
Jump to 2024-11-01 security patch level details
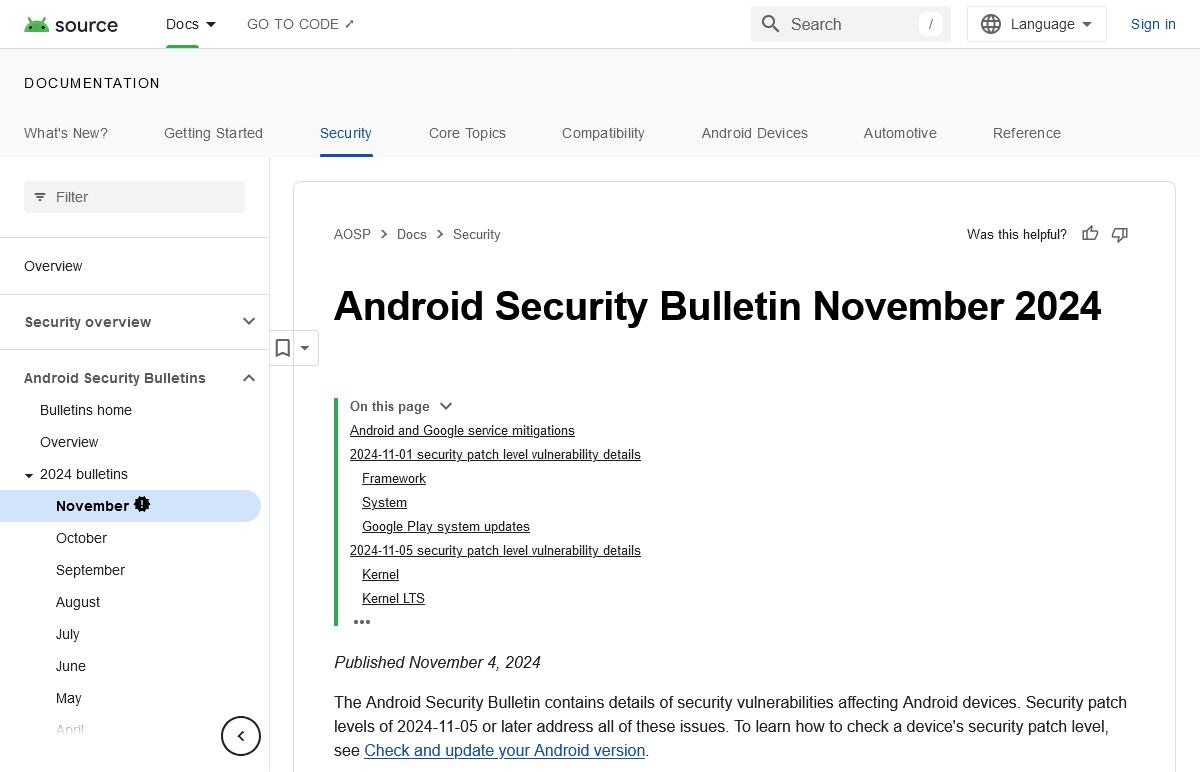(x=495, y=454)
